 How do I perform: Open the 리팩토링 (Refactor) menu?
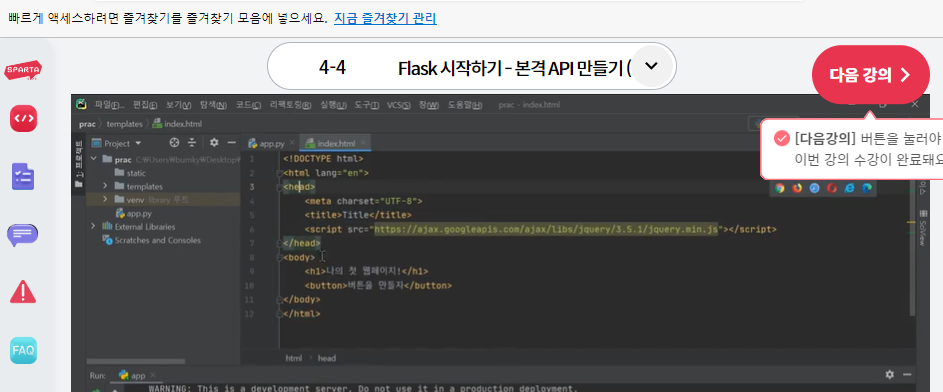click(290, 105)
